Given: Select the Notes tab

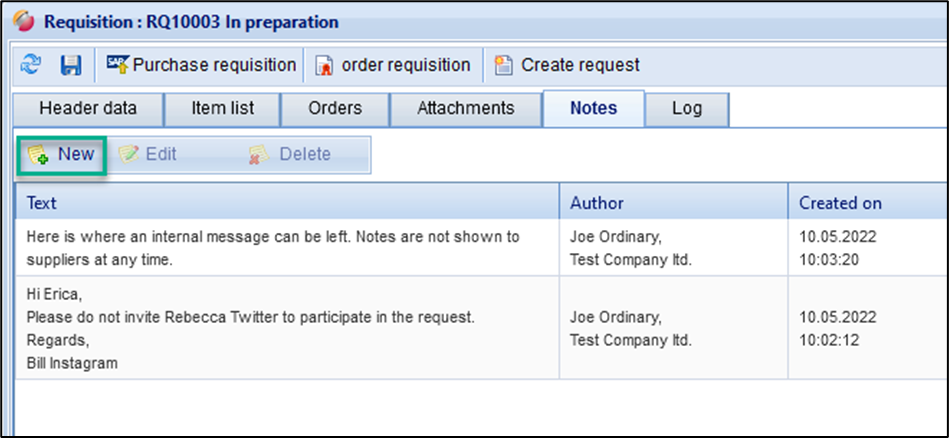Looking at the screenshot, I should 593,108.
